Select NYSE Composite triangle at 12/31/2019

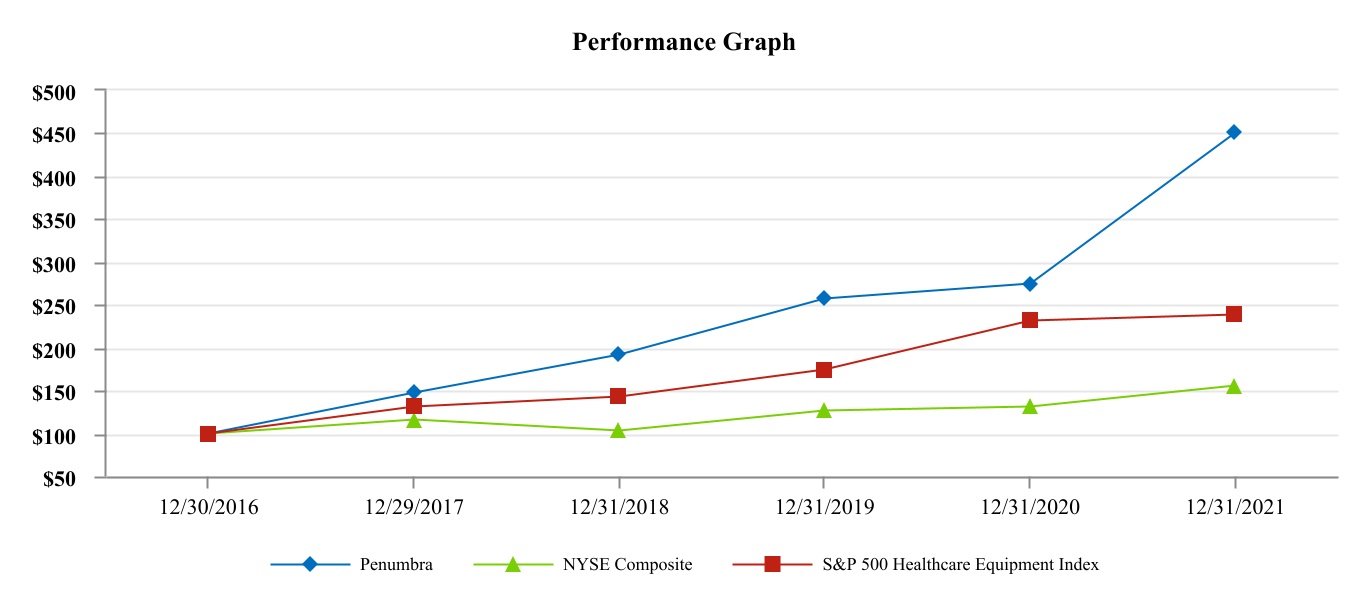point(824,410)
